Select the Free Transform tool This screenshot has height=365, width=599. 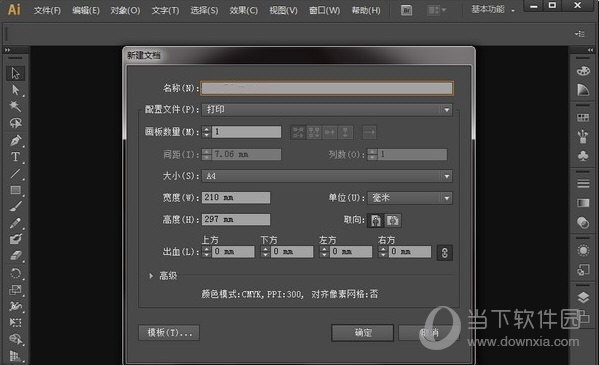[x=15, y=323]
